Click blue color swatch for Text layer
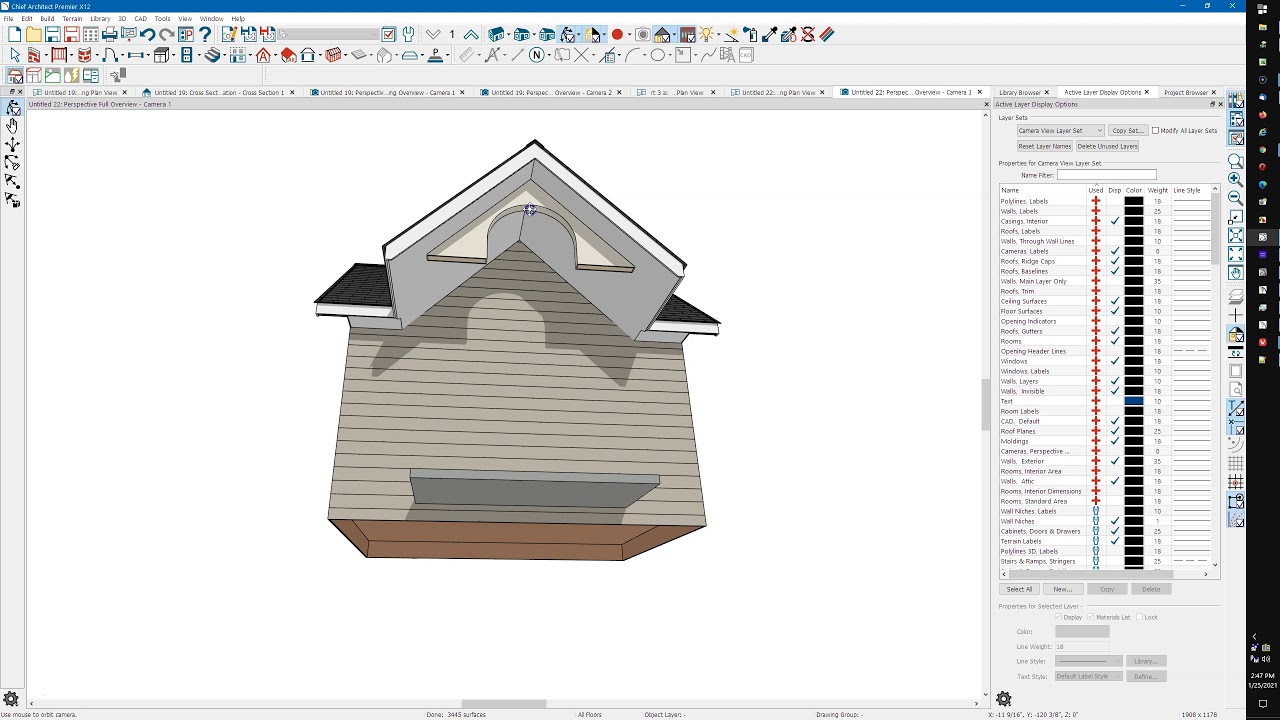The width and height of the screenshot is (1280, 720). pos(1133,401)
